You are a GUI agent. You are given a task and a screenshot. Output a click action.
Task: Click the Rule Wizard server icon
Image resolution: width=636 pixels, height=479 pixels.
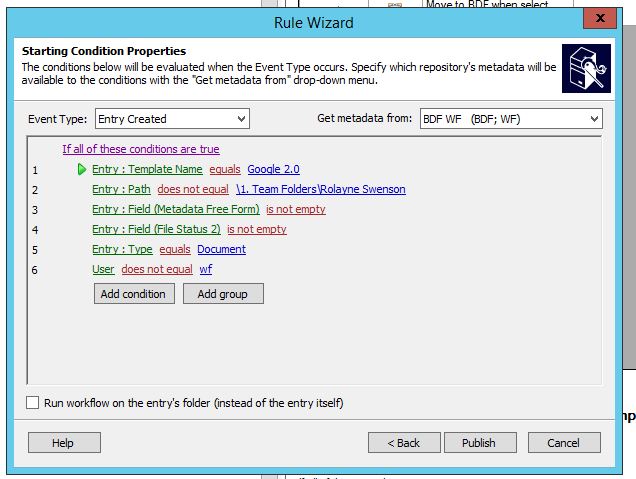[x=586, y=68]
